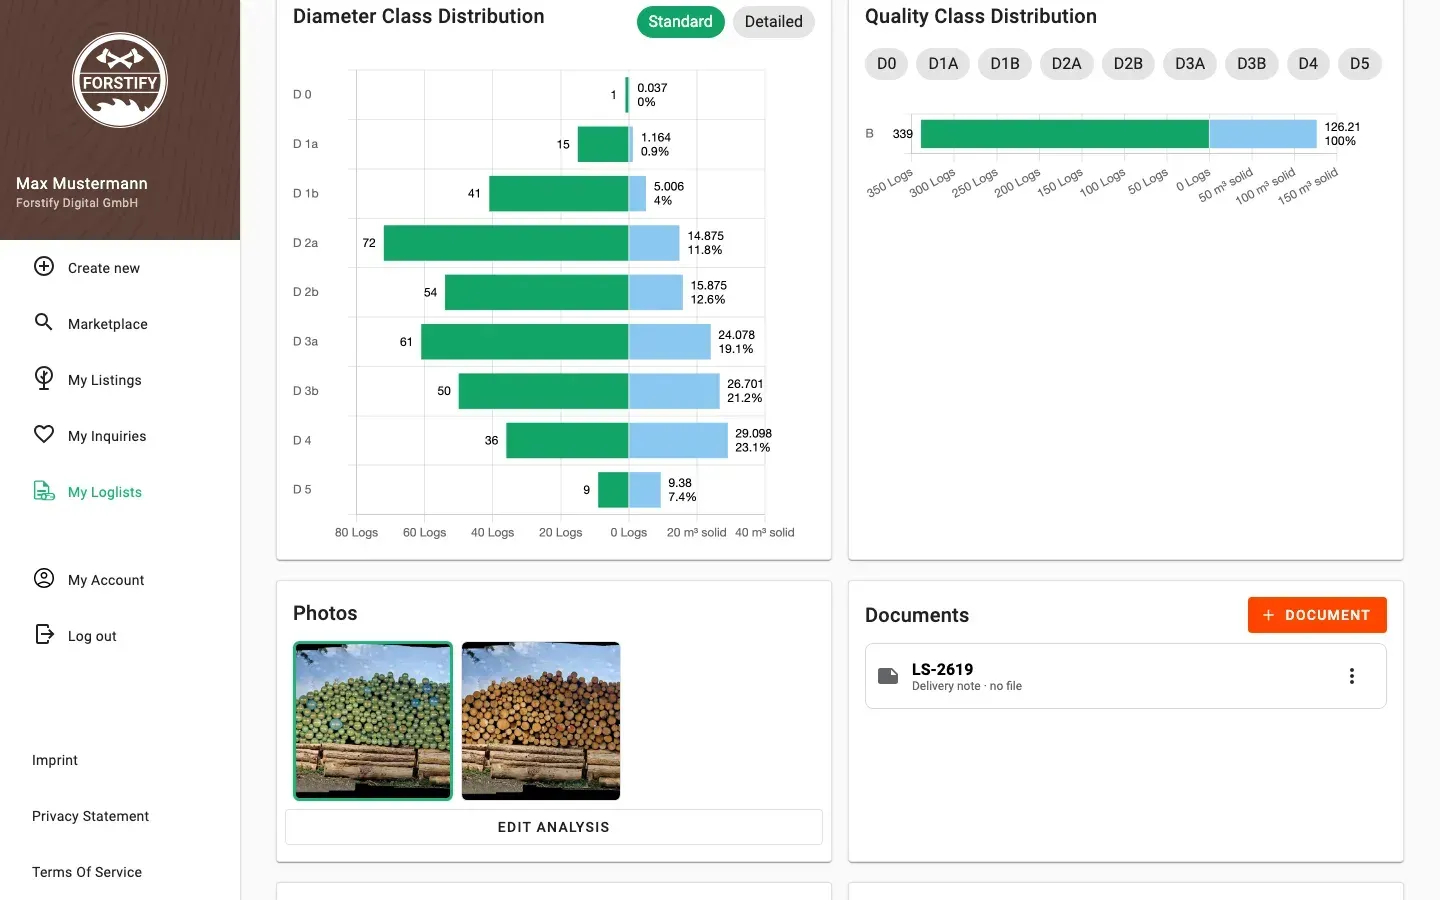Open My Loglists page
This screenshot has width=1440, height=900.
pos(120,492)
